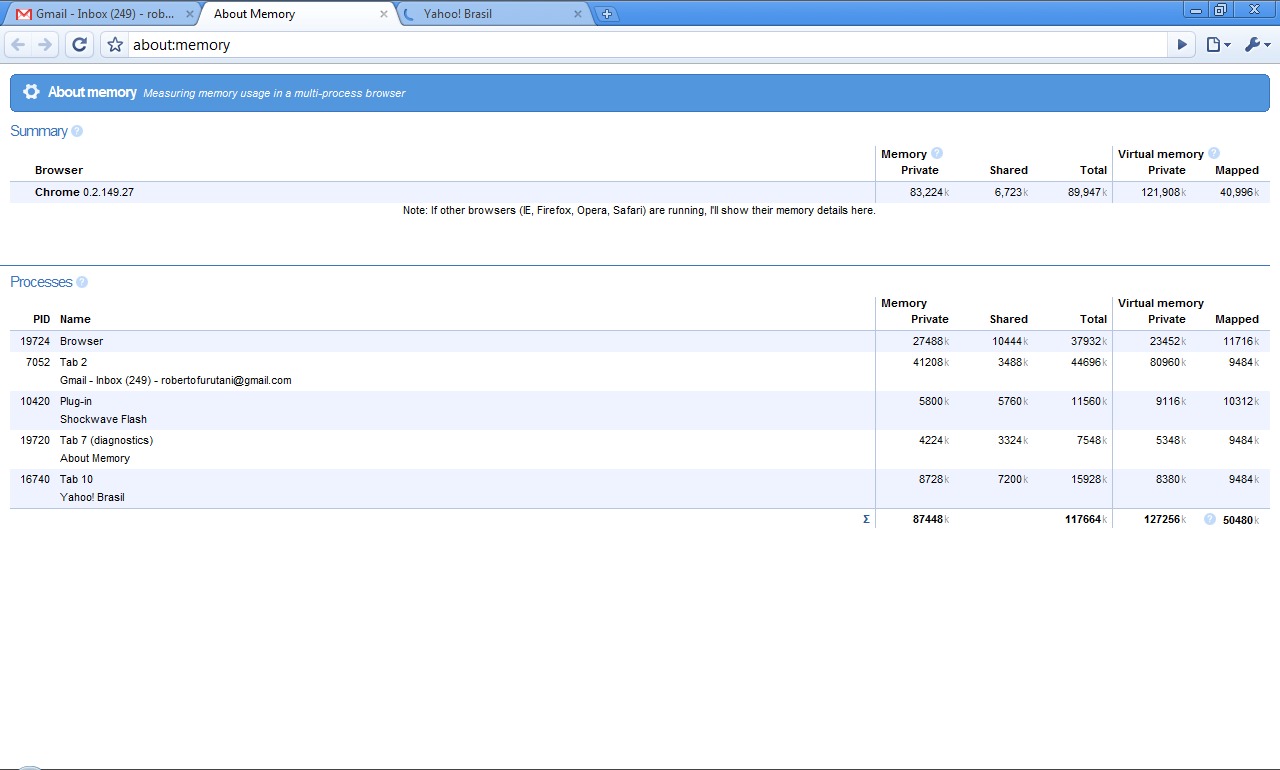This screenshot has height=770, width=1280.
Task: Click PID 19720 in the Processes table
Action: click(35, 440)
